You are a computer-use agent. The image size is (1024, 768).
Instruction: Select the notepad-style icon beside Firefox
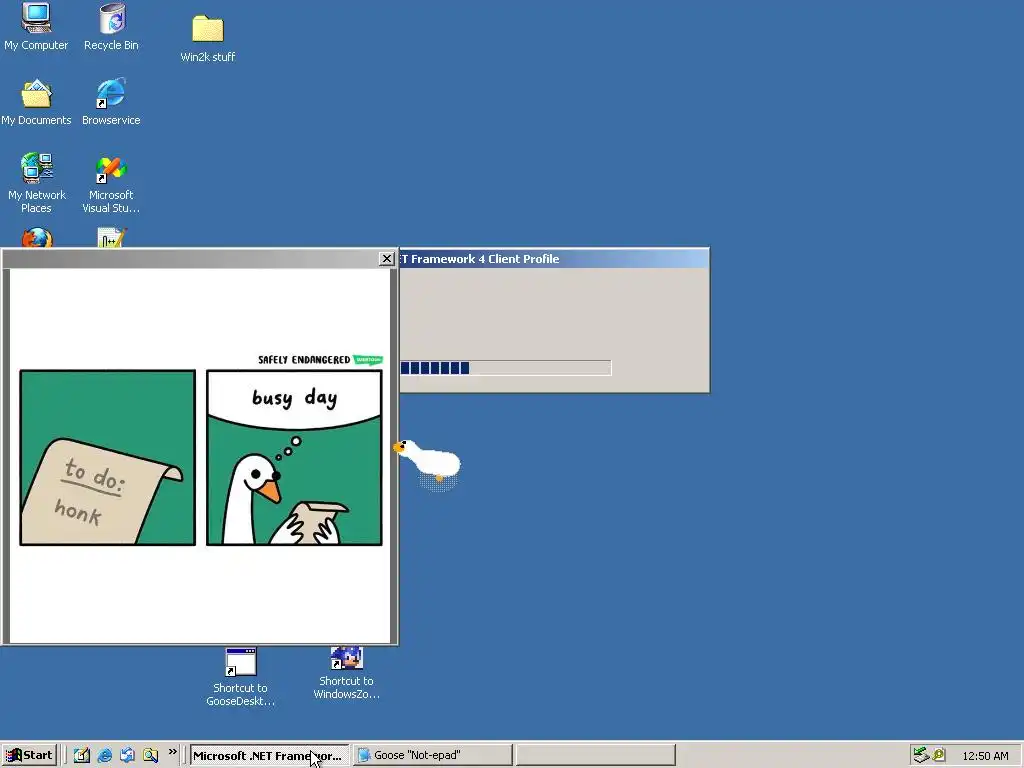[x=111, y=237]
